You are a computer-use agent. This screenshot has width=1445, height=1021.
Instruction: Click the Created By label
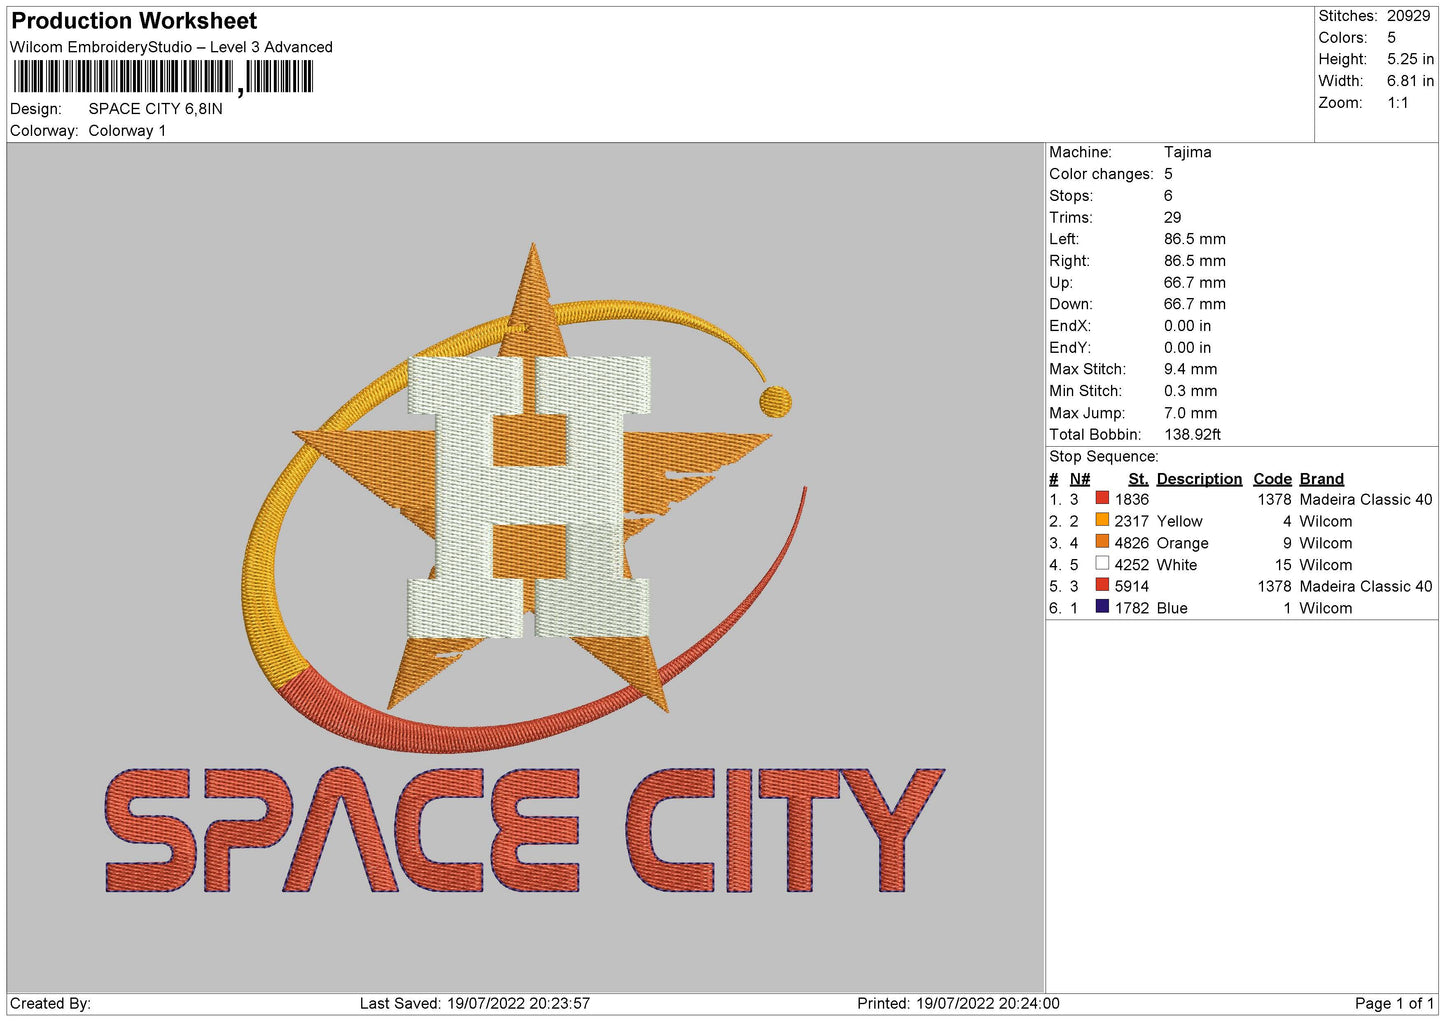click(50, 1003)
